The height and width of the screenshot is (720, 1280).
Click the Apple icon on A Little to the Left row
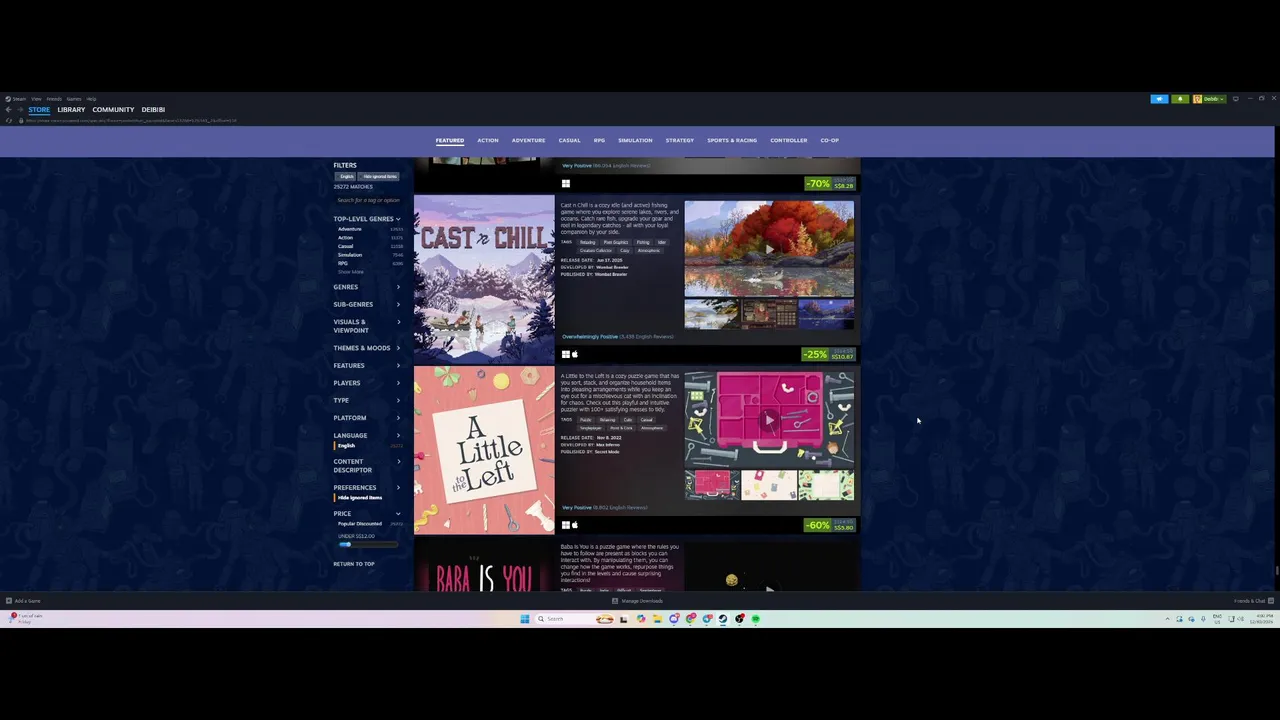(575, 525)
